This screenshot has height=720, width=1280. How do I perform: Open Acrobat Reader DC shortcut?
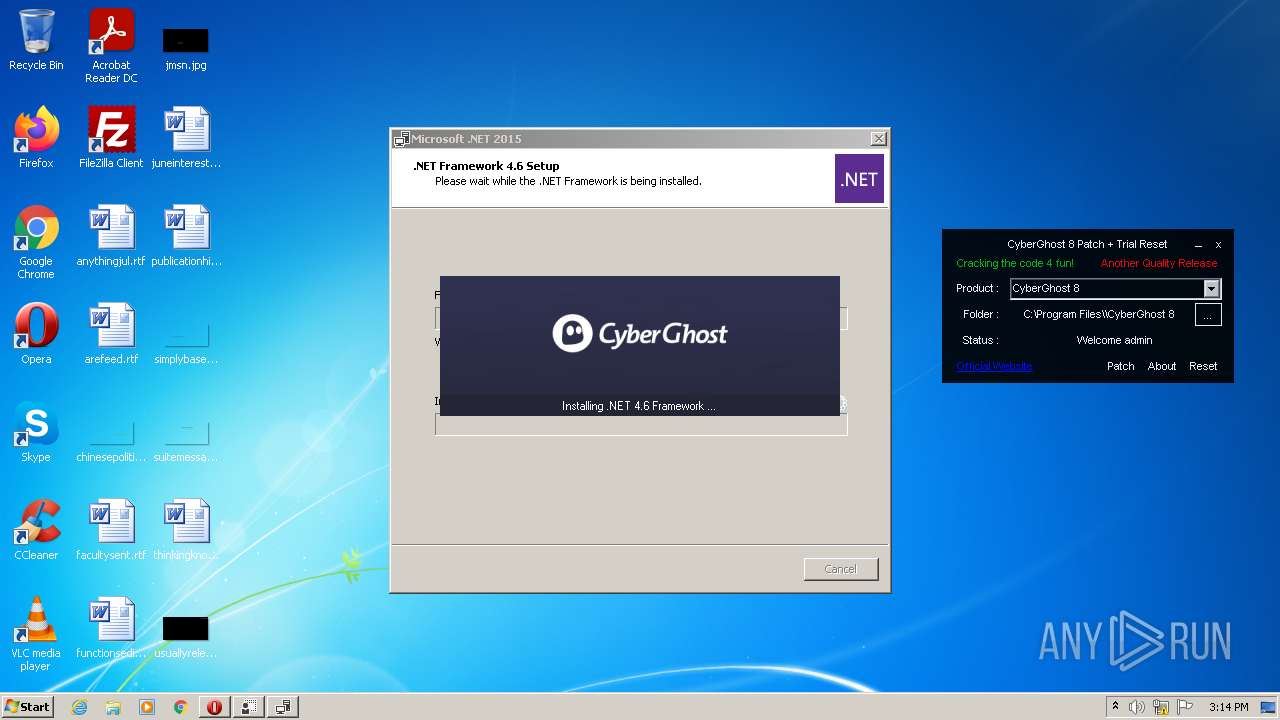coord(111,46)
